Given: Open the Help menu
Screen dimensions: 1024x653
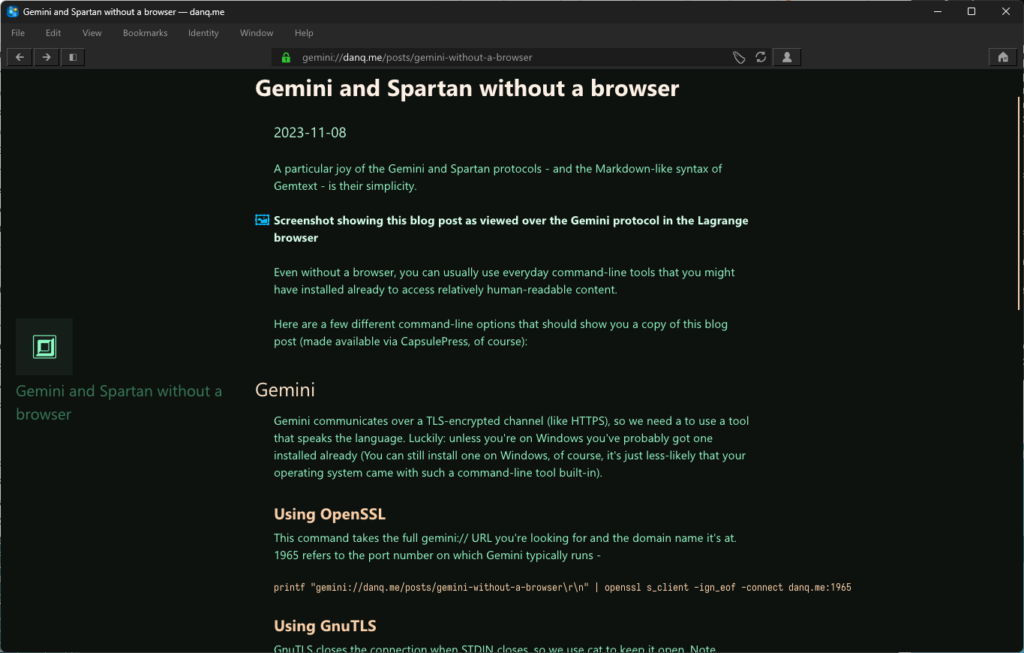Looking at the screenshot, I should [x=303, y=32].
